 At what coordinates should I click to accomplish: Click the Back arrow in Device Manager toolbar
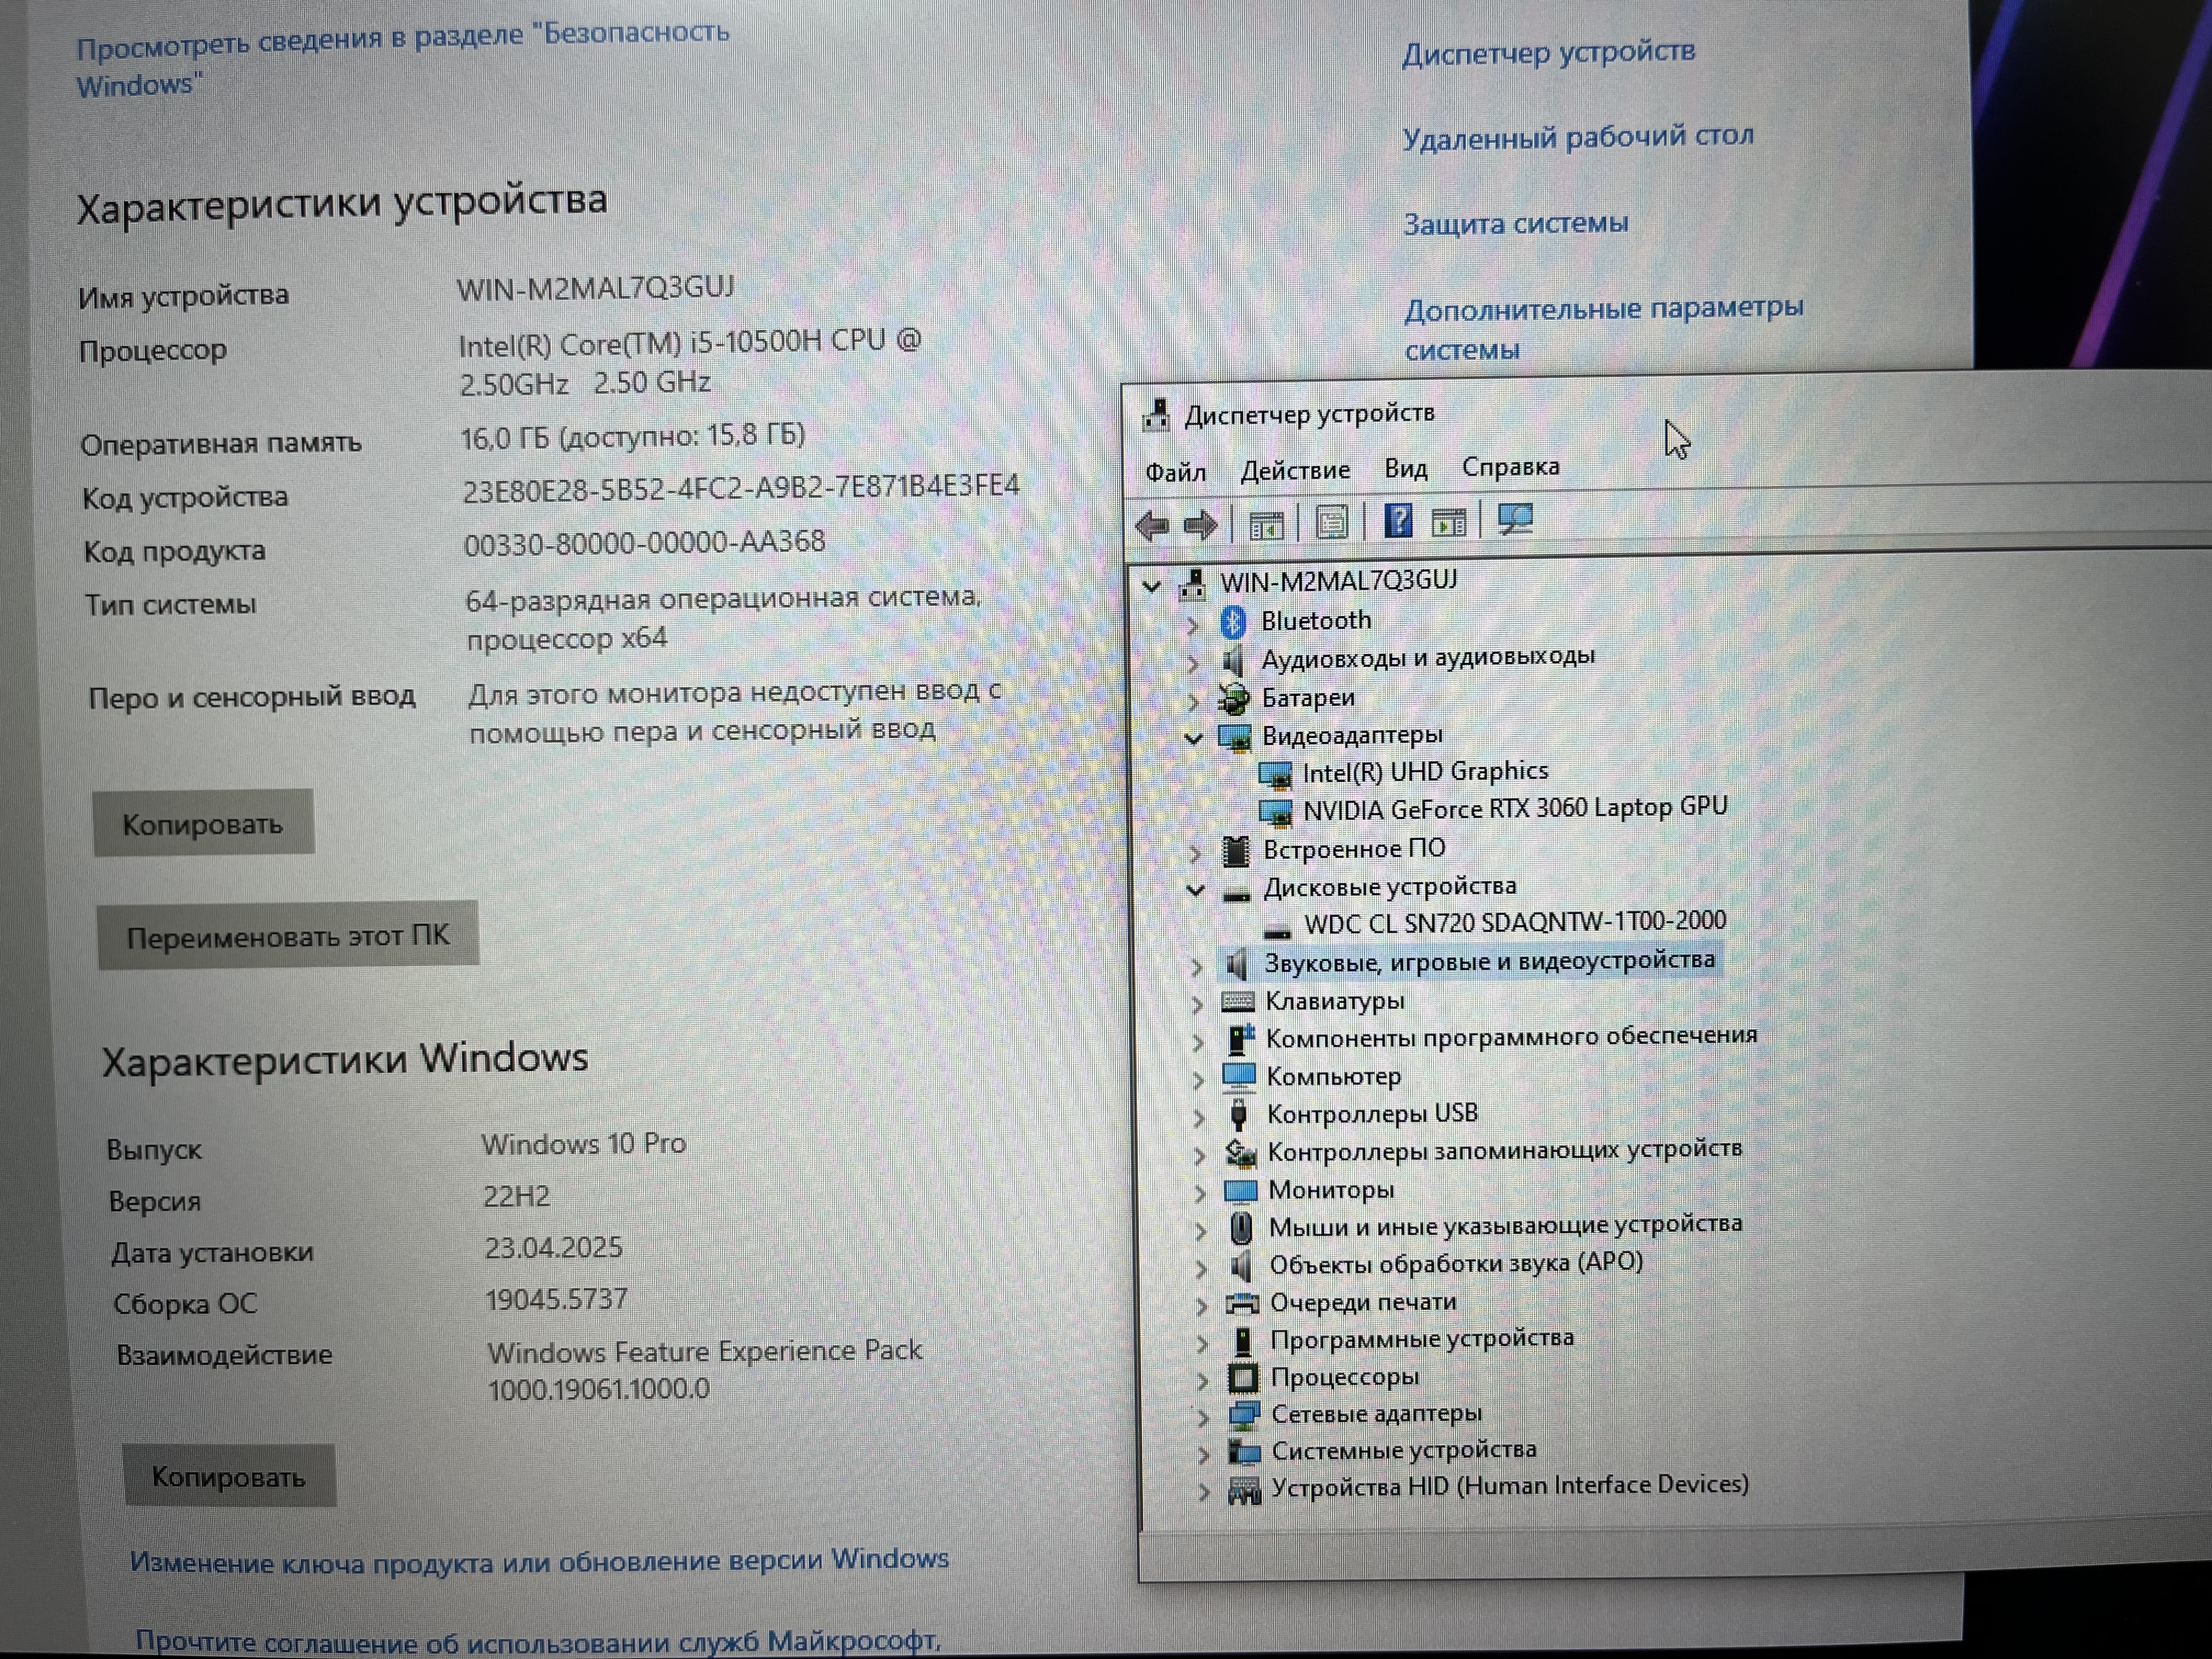click(1153, 525)
